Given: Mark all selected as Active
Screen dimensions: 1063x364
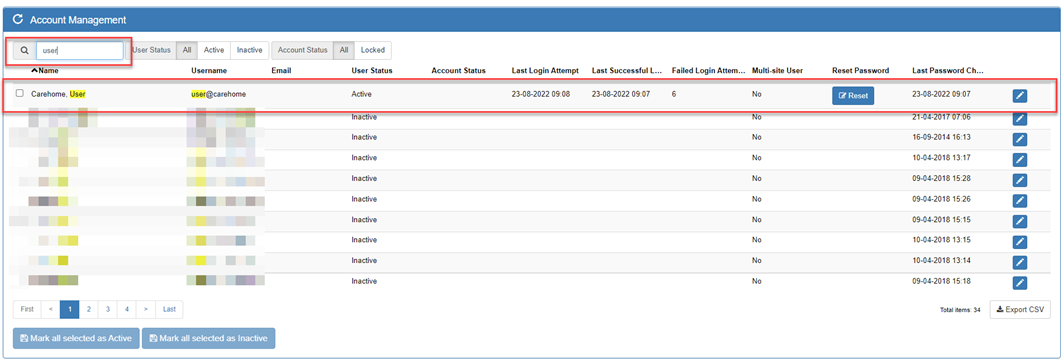Looking at the screenshot, I should [76, 338].
